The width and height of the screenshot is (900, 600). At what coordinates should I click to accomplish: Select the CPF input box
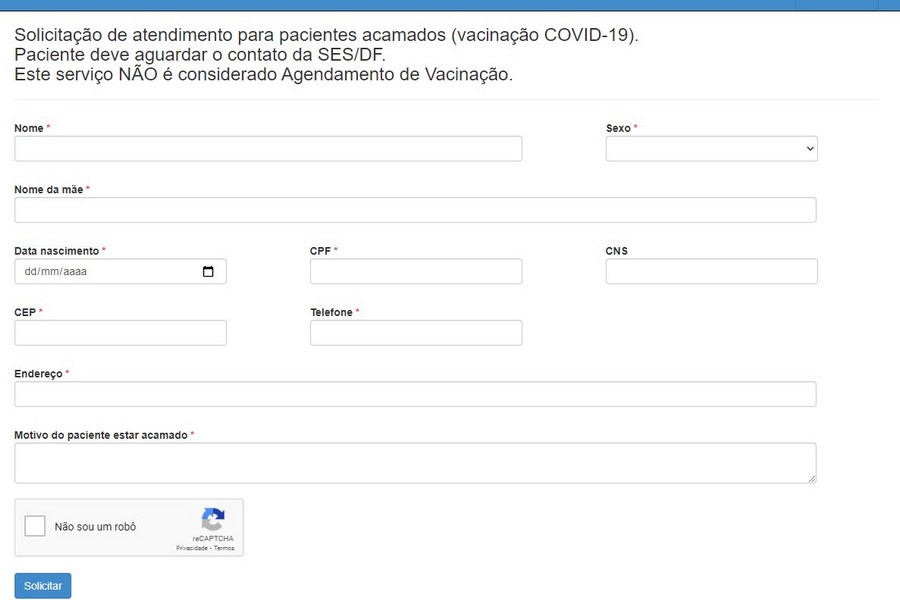coord(416,272)
